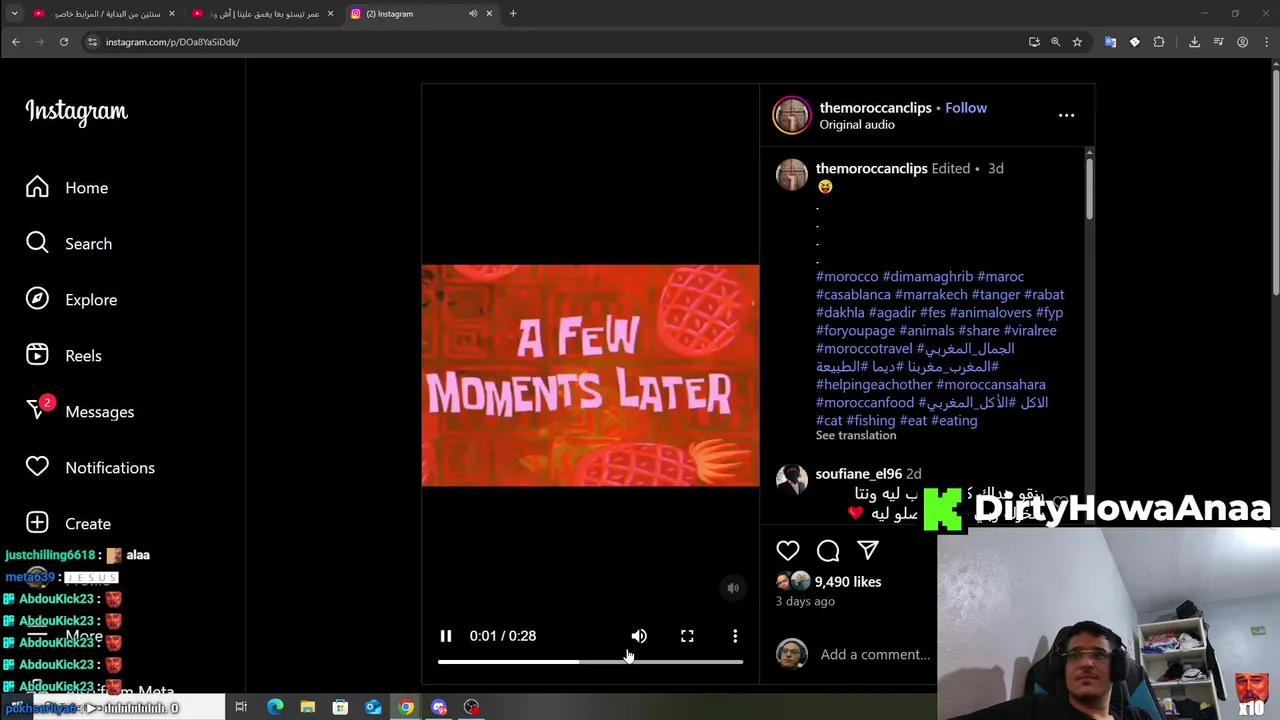Image resolution: width=1280 pixels, height=720 pixels.
Task: Click the 3 days ago timestamp
Action: [805, 601]
